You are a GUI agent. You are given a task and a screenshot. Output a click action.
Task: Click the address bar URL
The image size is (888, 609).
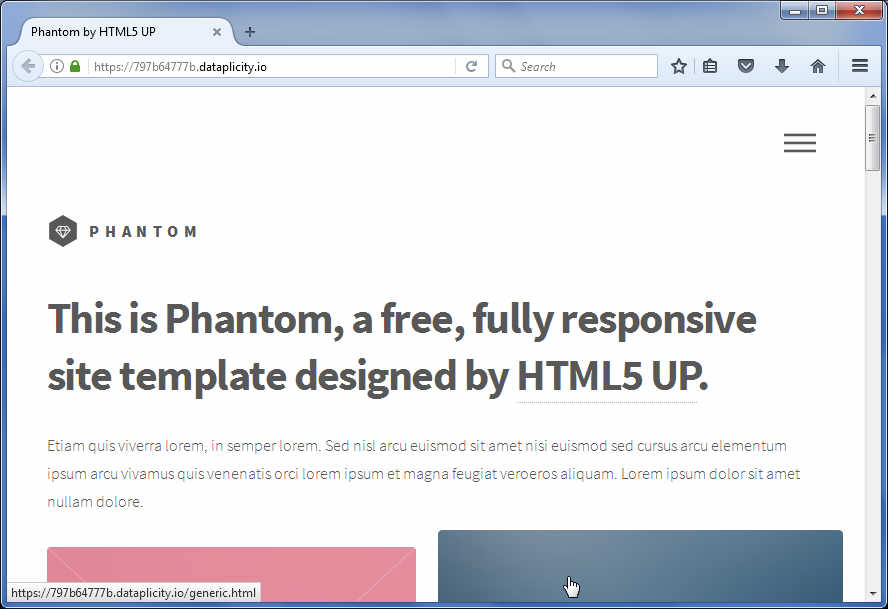coord(270,67)
